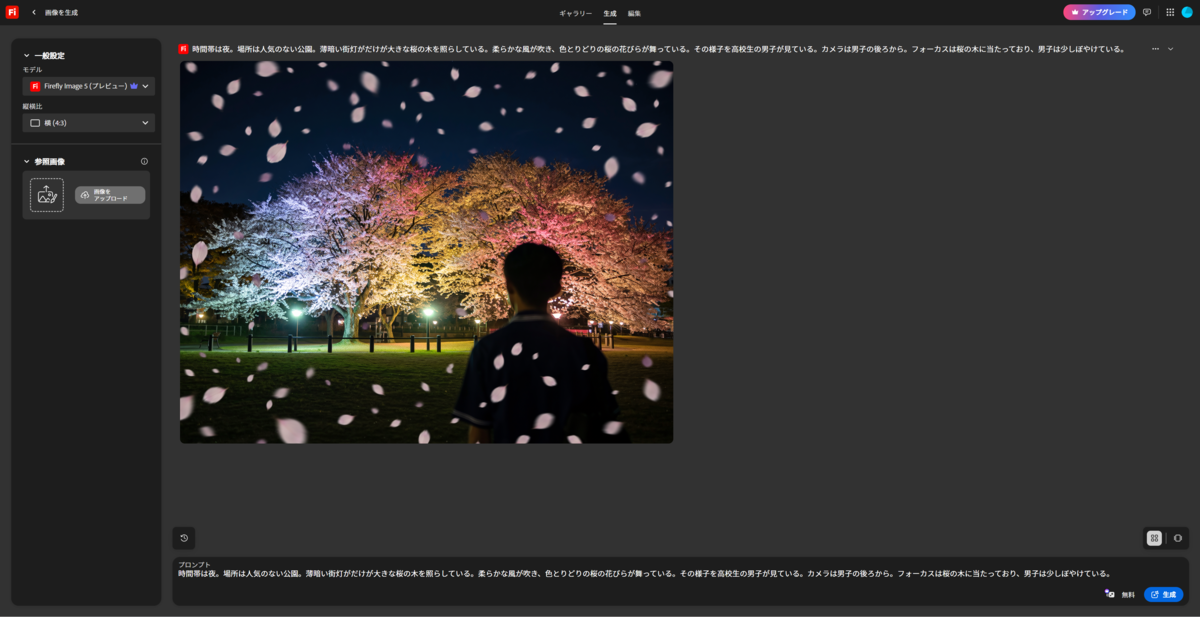1200x617 pixels.
Task: Click the reference image placeholder icon
Action: [x=47, y=195]
